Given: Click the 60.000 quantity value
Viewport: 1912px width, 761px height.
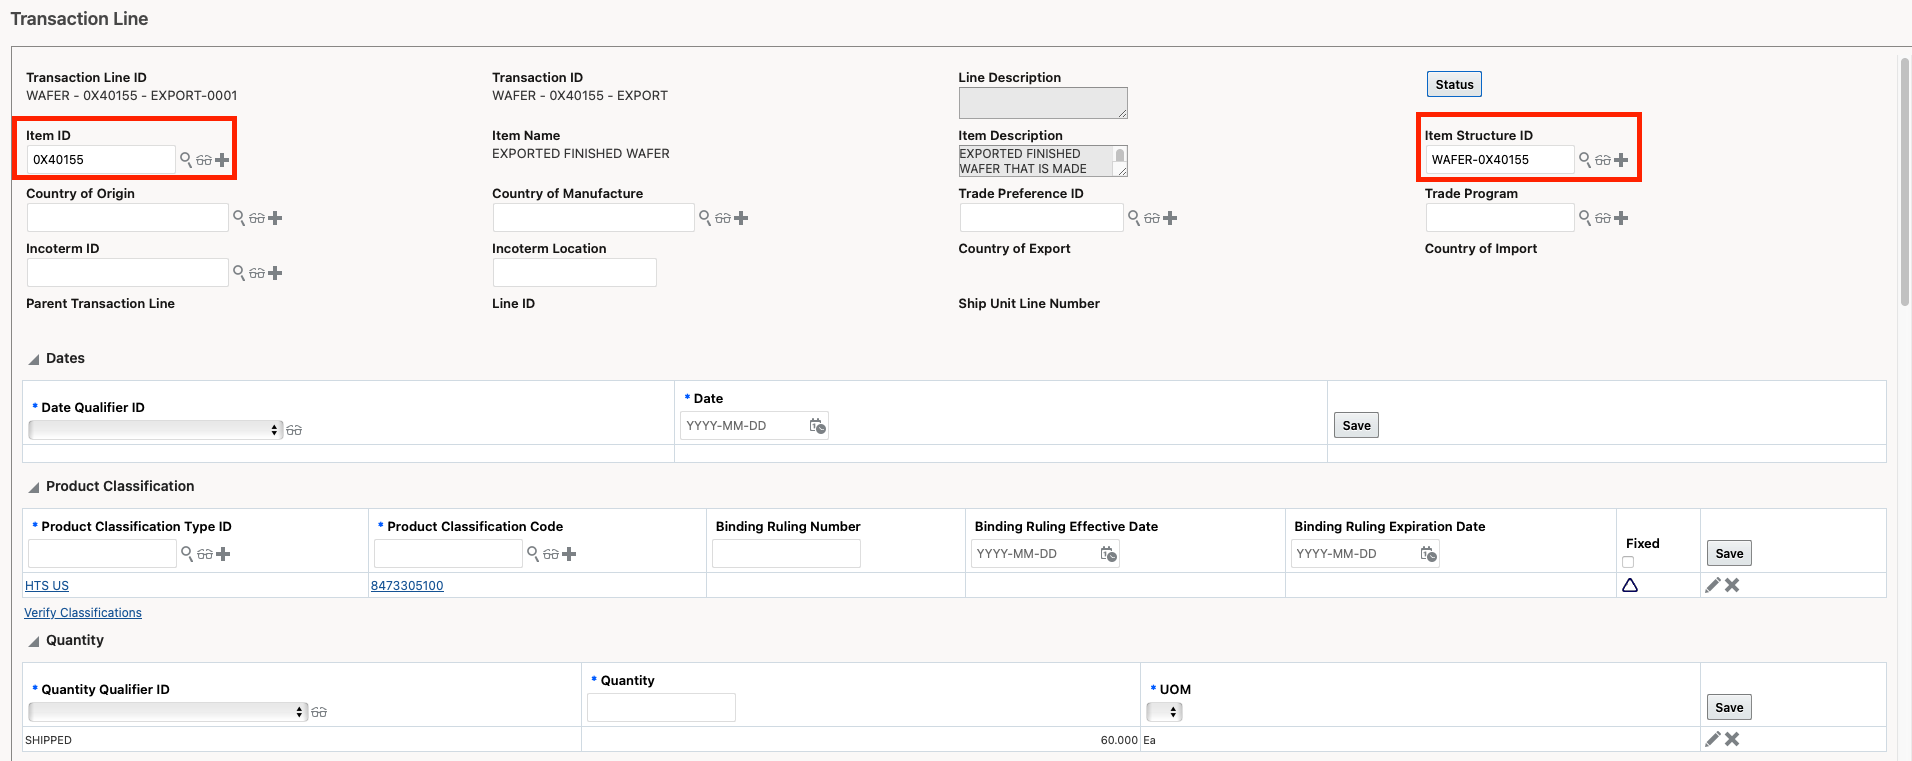Looking at the screenshot, I should click(1119, 740).
